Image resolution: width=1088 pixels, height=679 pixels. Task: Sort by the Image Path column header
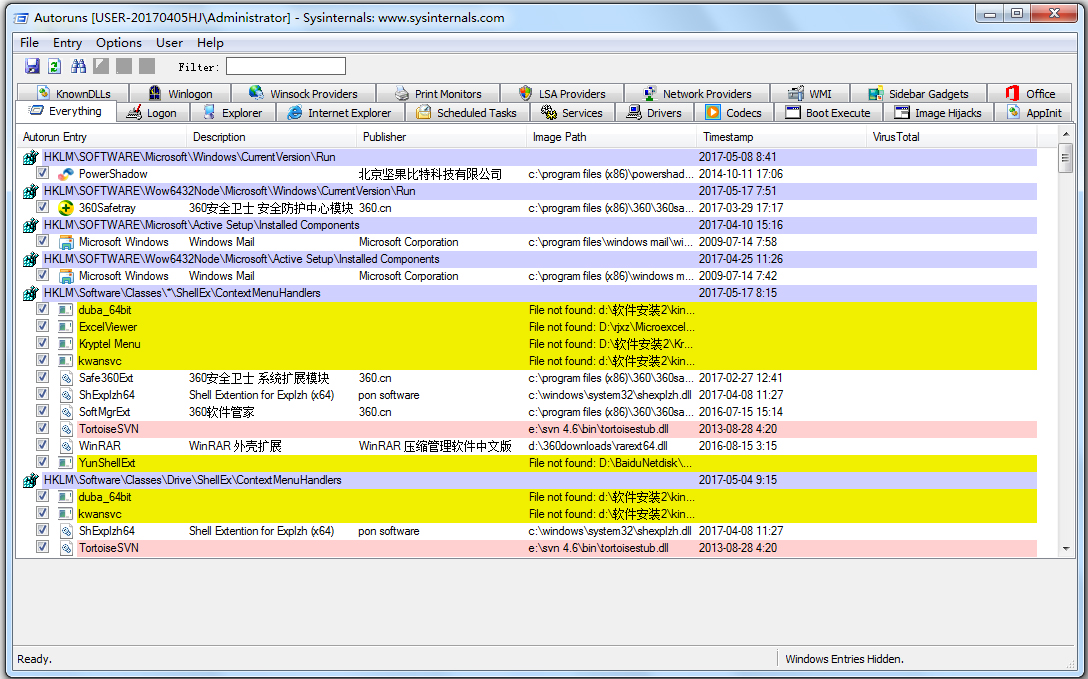612,137
